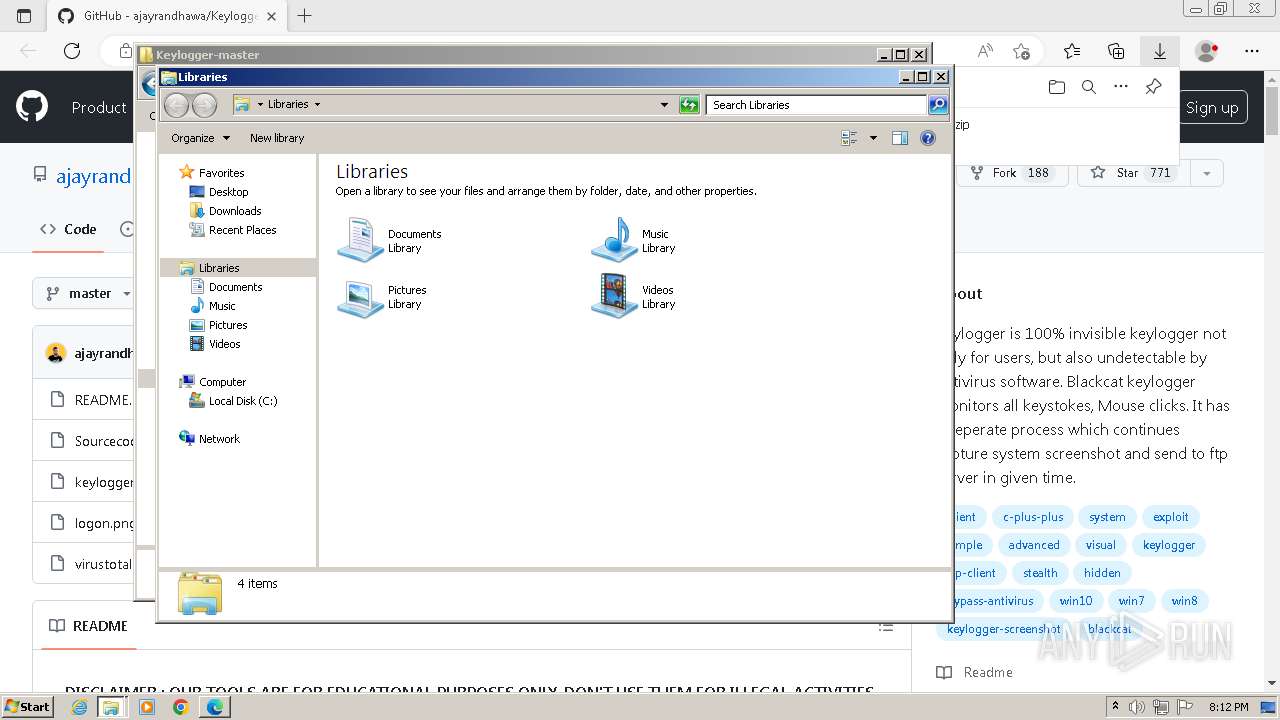Open the Organize dropdown menu
1280x720 pixels.
[x=201, y=138]
